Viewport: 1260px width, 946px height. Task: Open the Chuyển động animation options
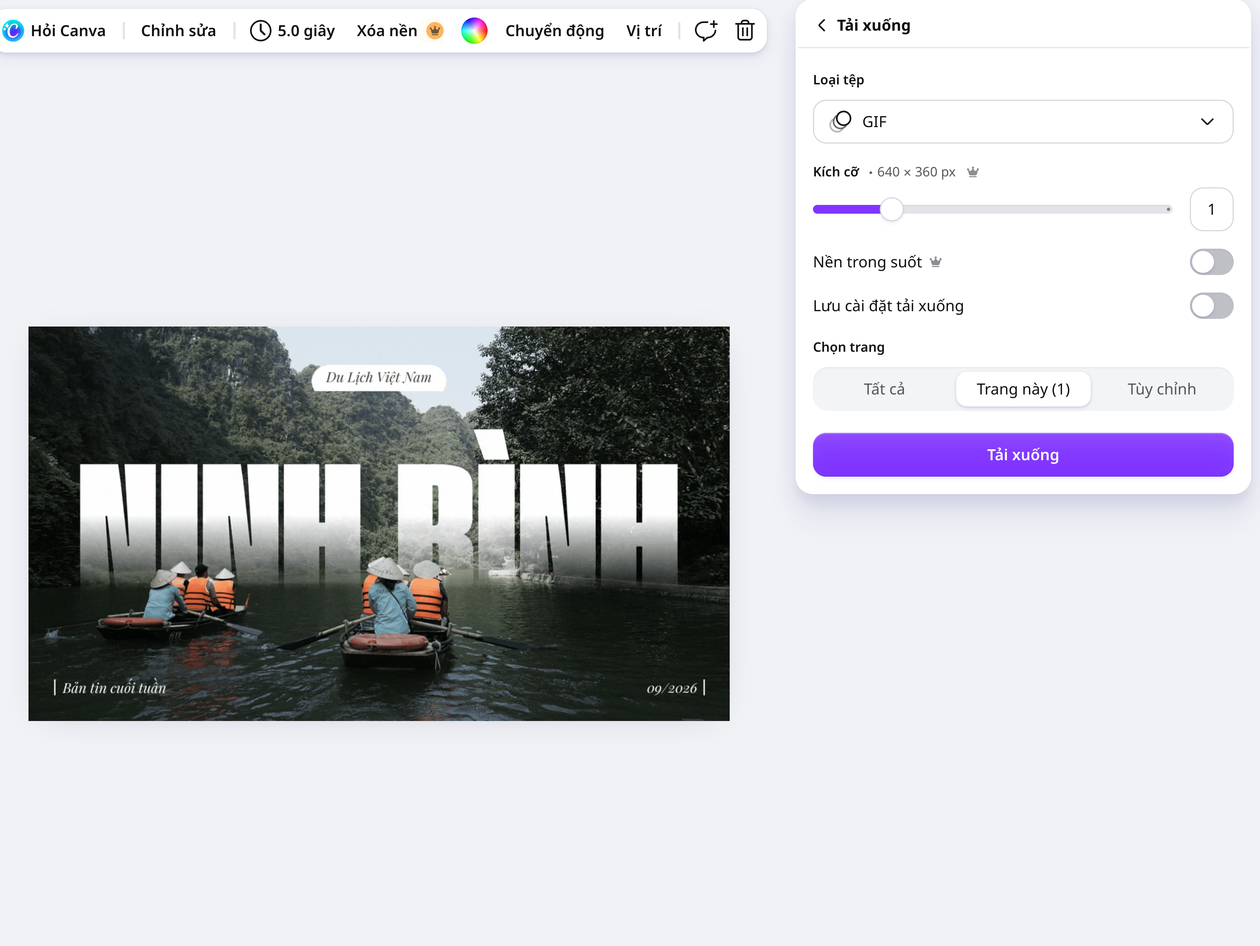pyautogui.click(x=555, y=31)
